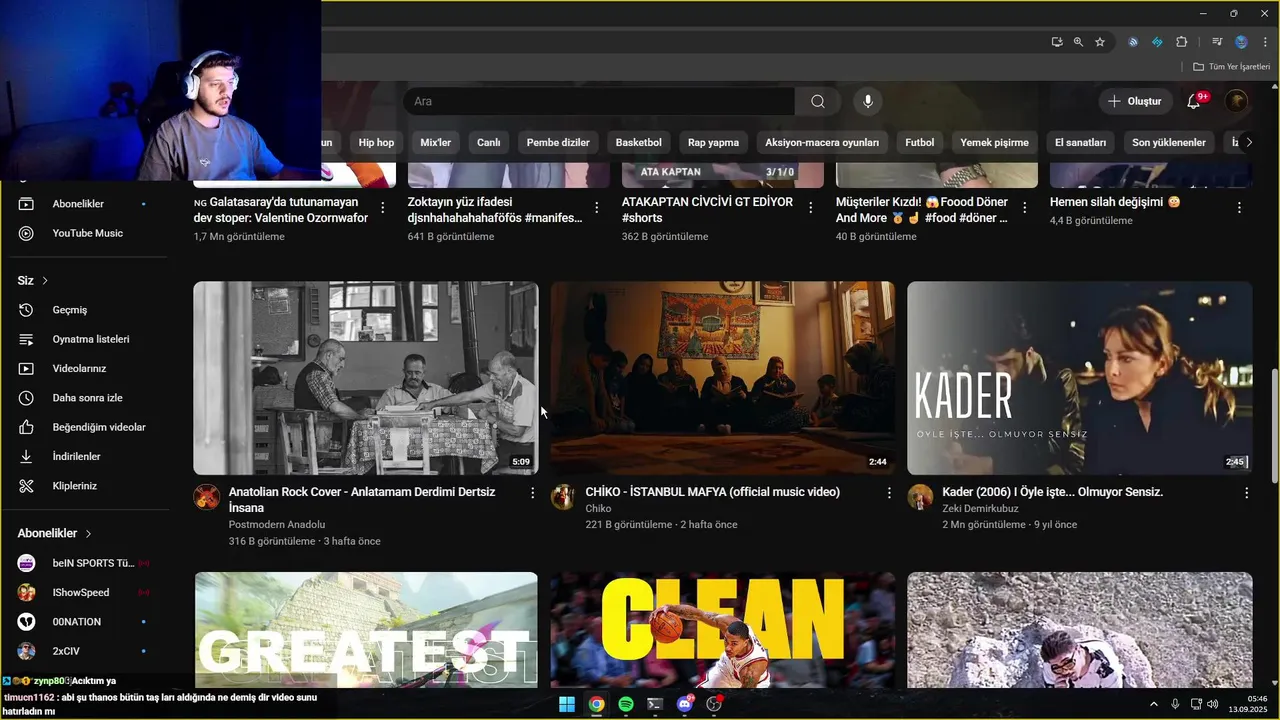Open options for Hemen silah değişimi short
The height and width of the screenshot is (720, 1280).
point(1239,208)
